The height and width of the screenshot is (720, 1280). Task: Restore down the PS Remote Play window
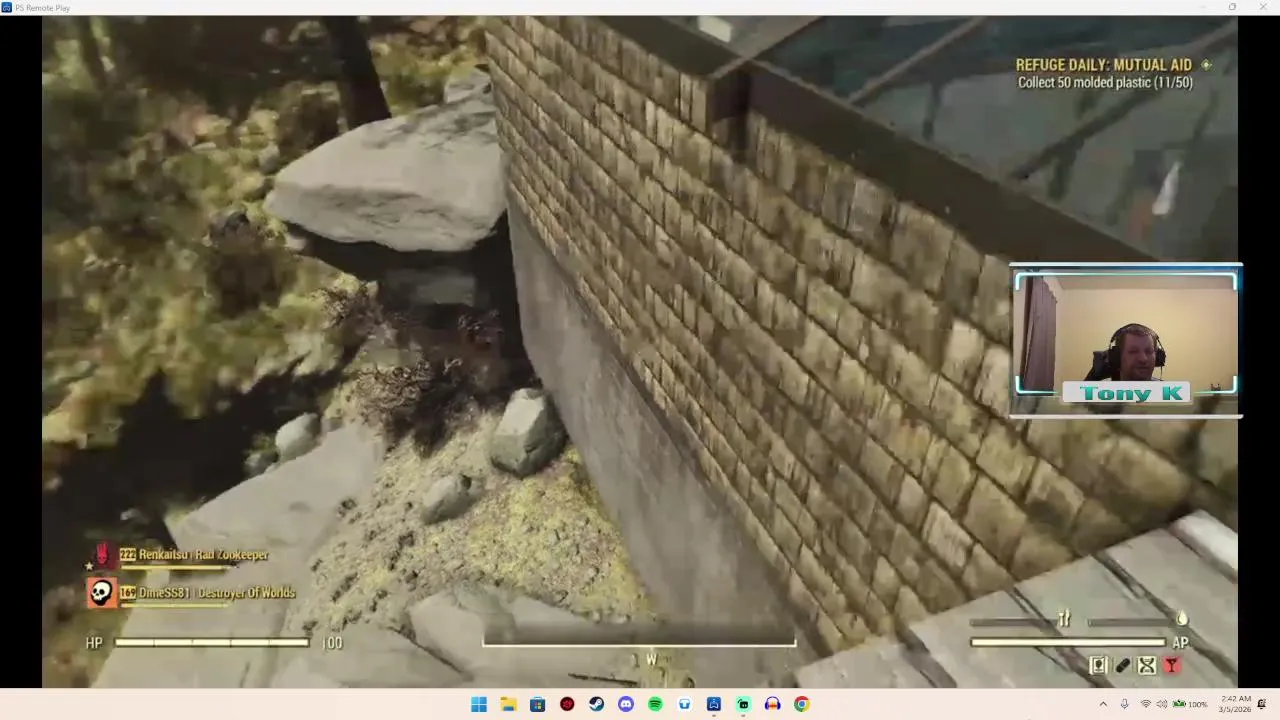(x=1232, y=7)
